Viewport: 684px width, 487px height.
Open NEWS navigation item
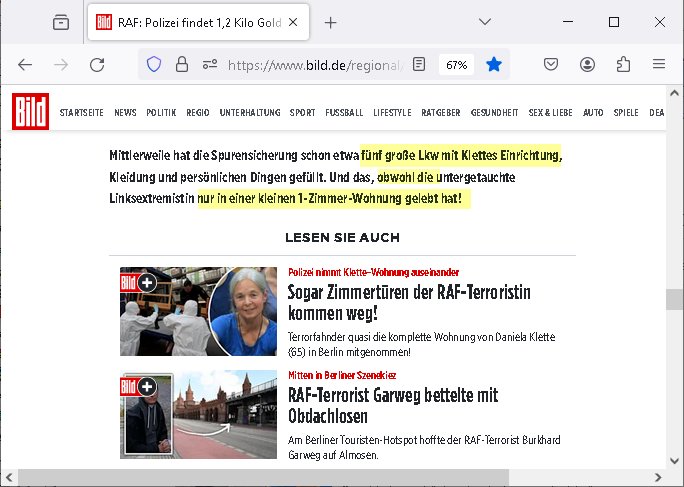tap(125, 113)
